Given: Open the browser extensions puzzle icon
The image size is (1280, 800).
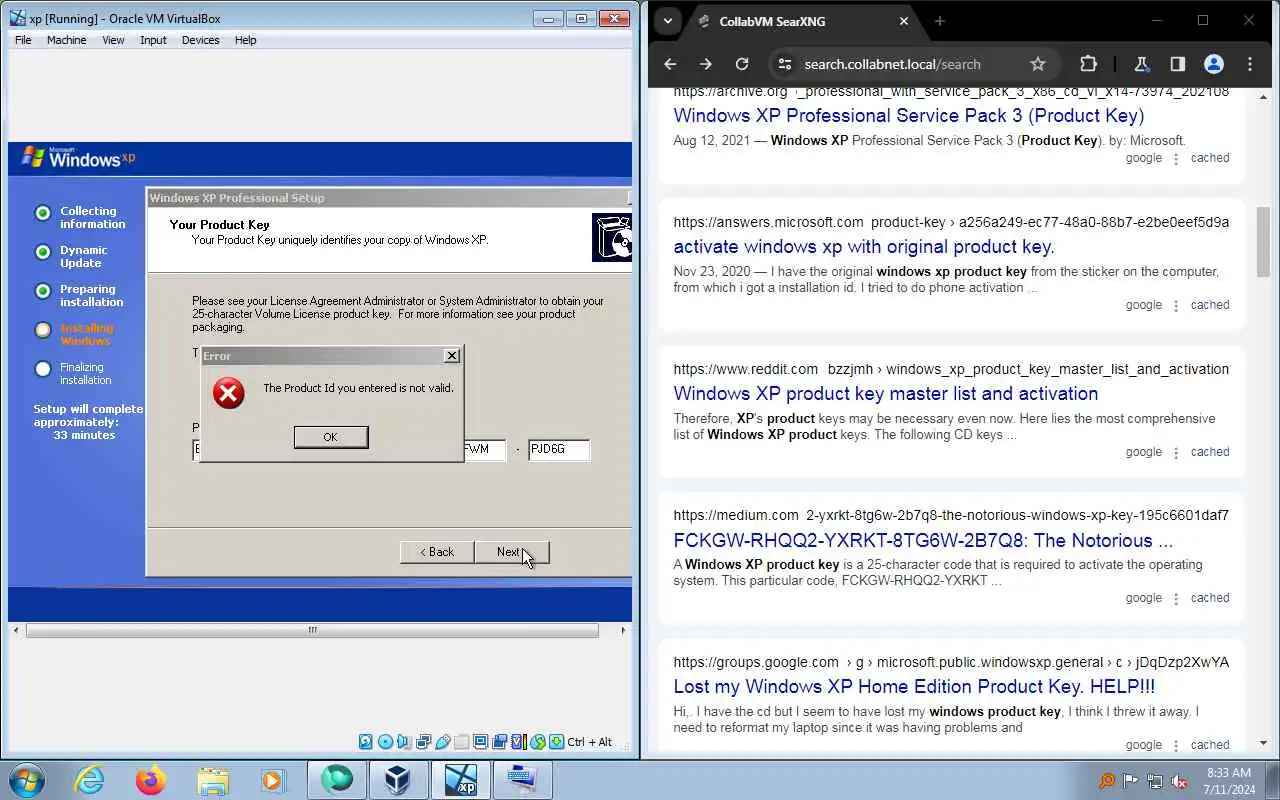Looking at the screenshot, I should (1089, 64).
